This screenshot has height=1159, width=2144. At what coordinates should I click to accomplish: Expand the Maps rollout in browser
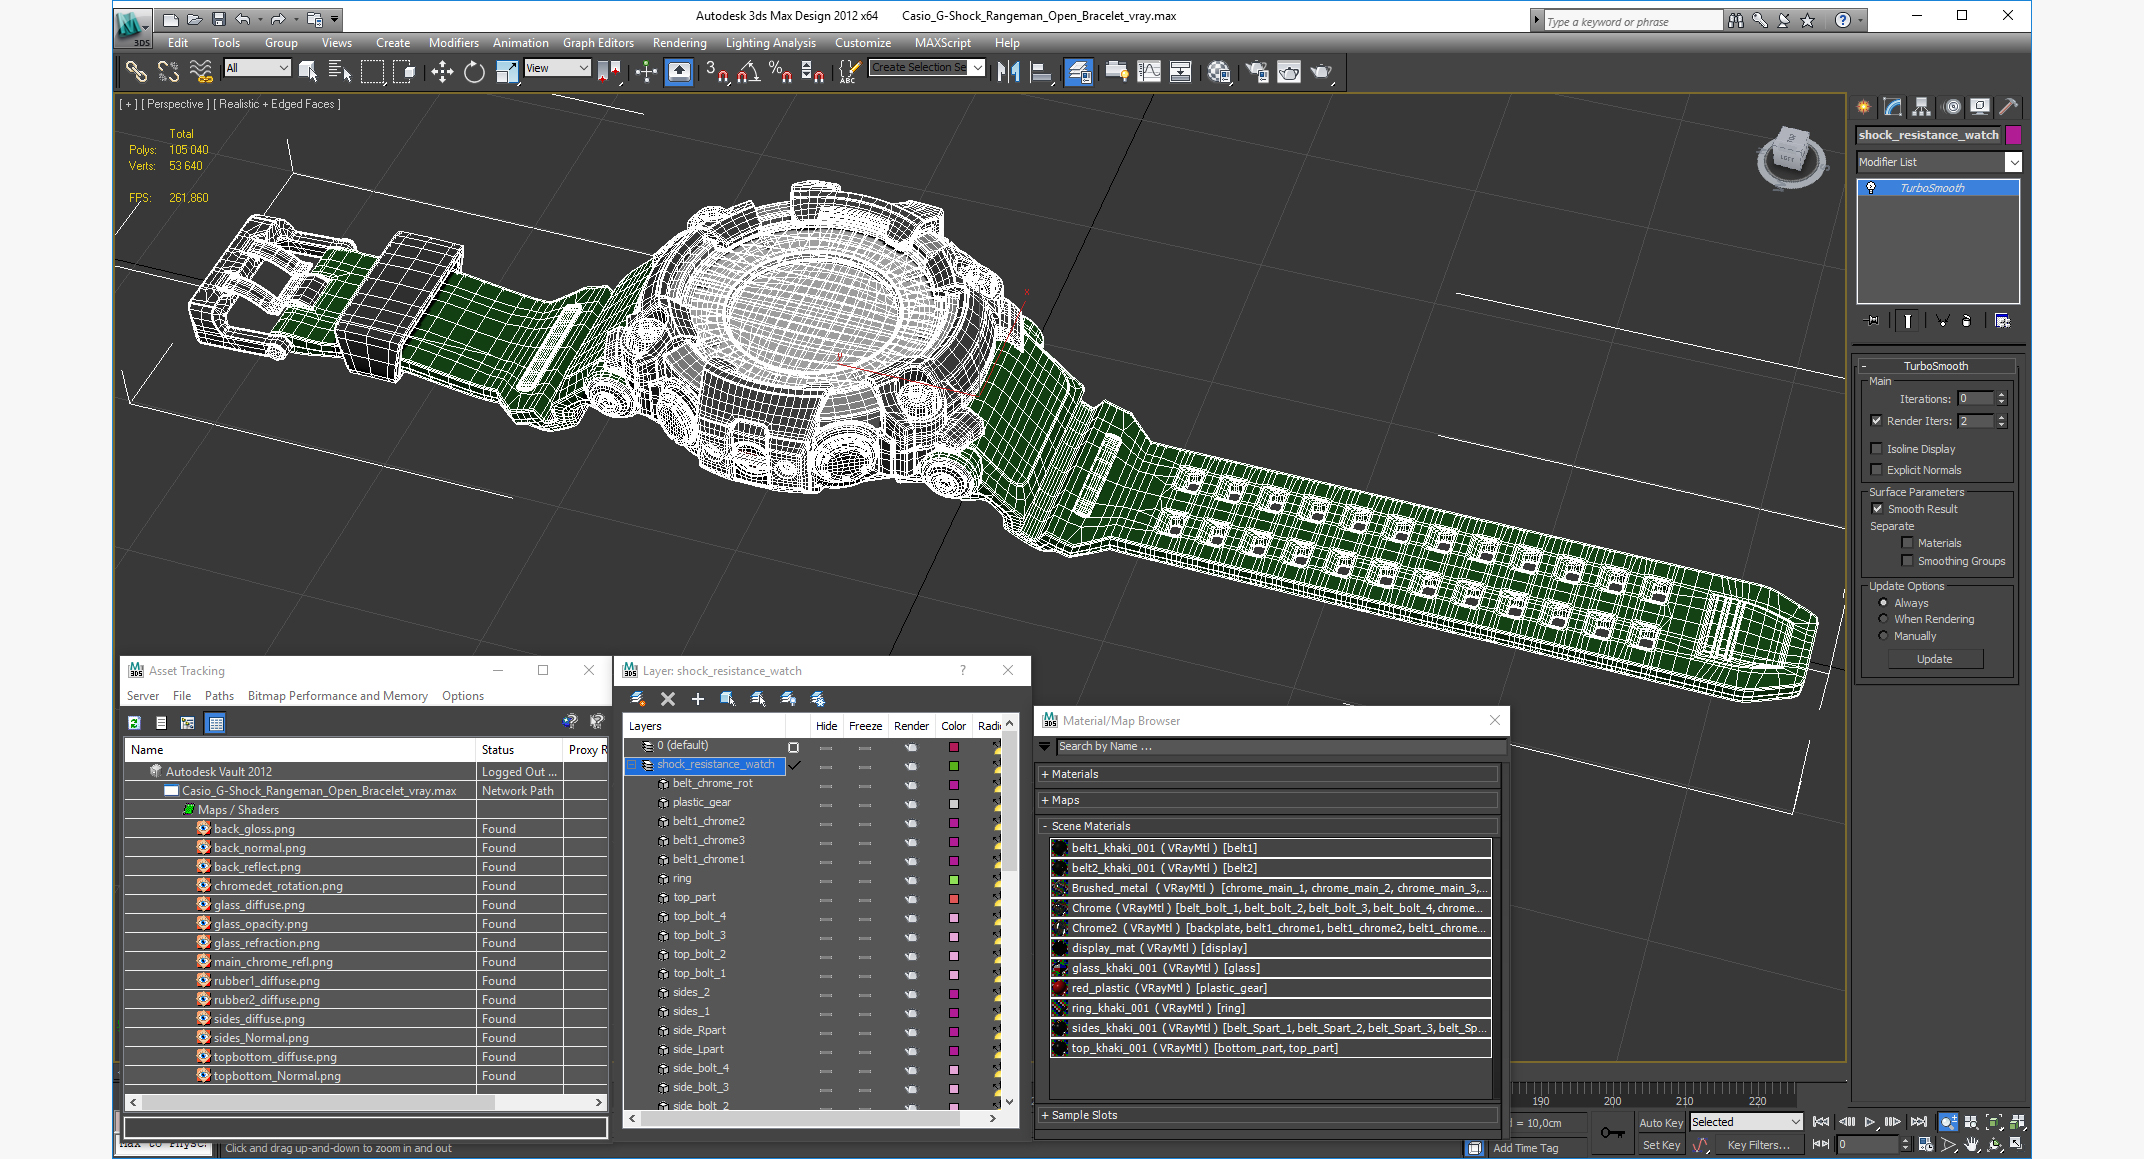click(x=1268, y=800)
